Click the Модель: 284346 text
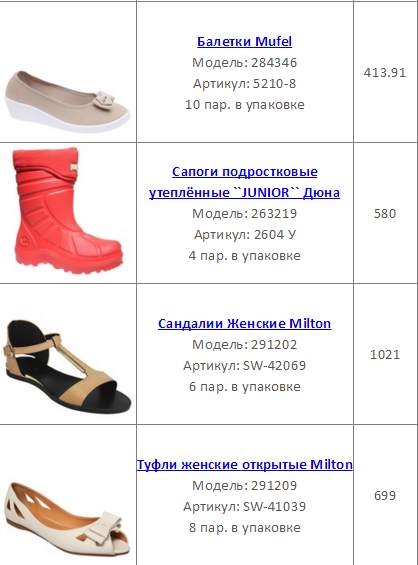Viewport: 418px width, 565px height. coord(244,63)
